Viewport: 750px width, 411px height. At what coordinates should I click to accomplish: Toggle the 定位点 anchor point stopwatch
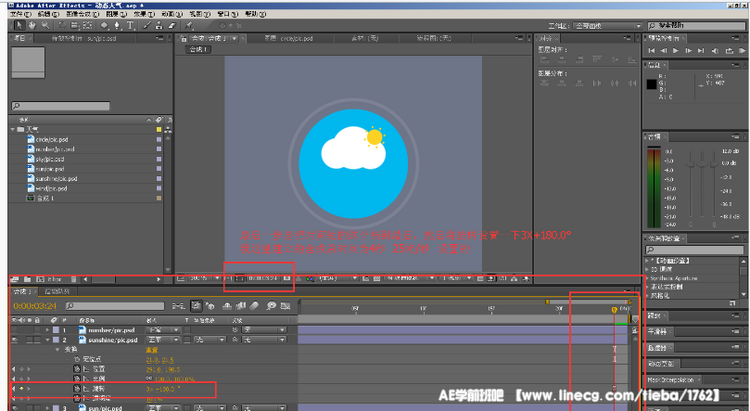[x=77, y=359]
